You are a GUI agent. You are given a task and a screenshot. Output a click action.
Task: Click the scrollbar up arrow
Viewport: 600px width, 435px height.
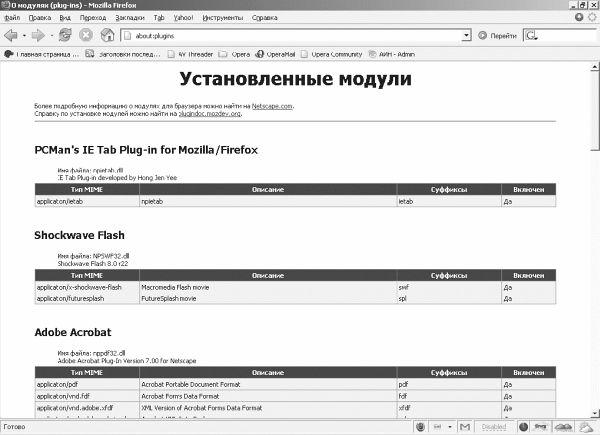point(595,67)
